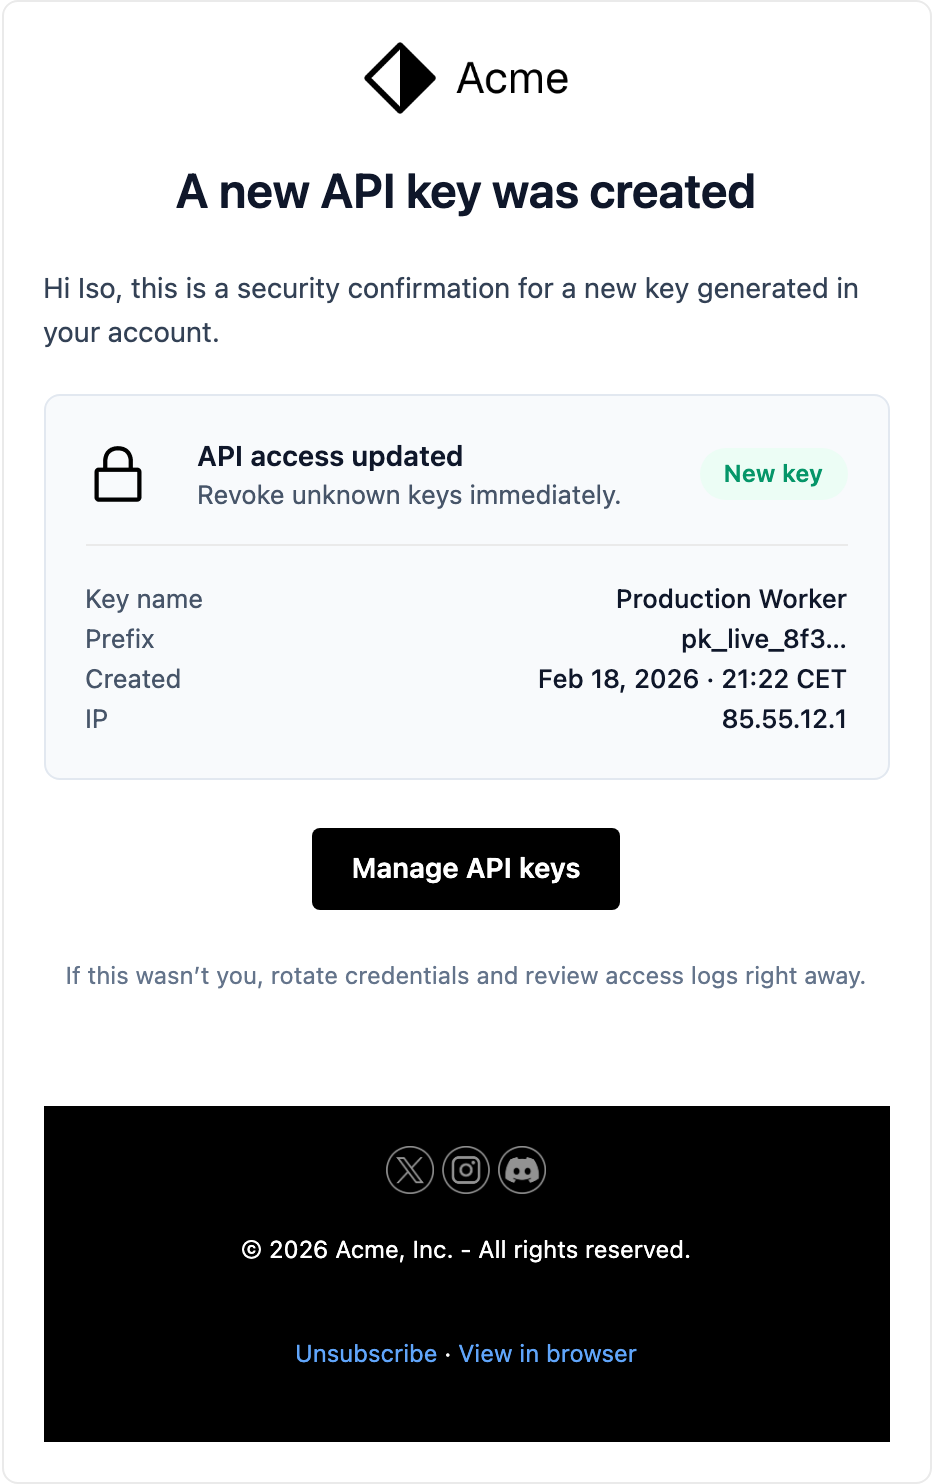
Task: Expand the API access updated card
Action: click(x=330, y=456)
